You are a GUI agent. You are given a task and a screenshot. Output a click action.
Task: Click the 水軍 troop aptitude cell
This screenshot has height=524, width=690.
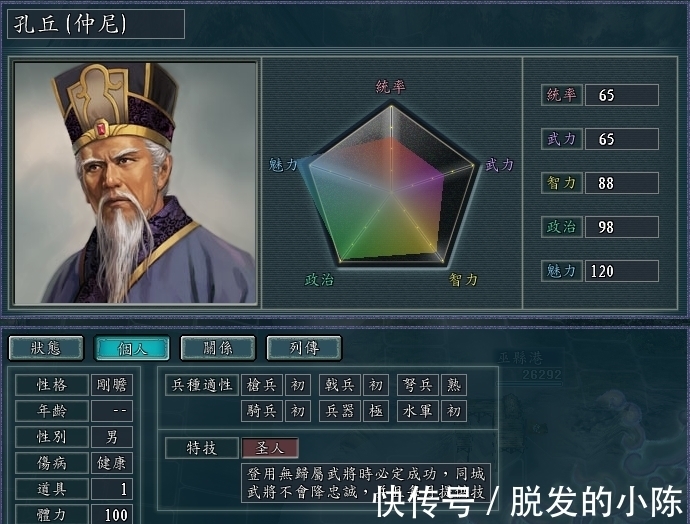[418, 411]
